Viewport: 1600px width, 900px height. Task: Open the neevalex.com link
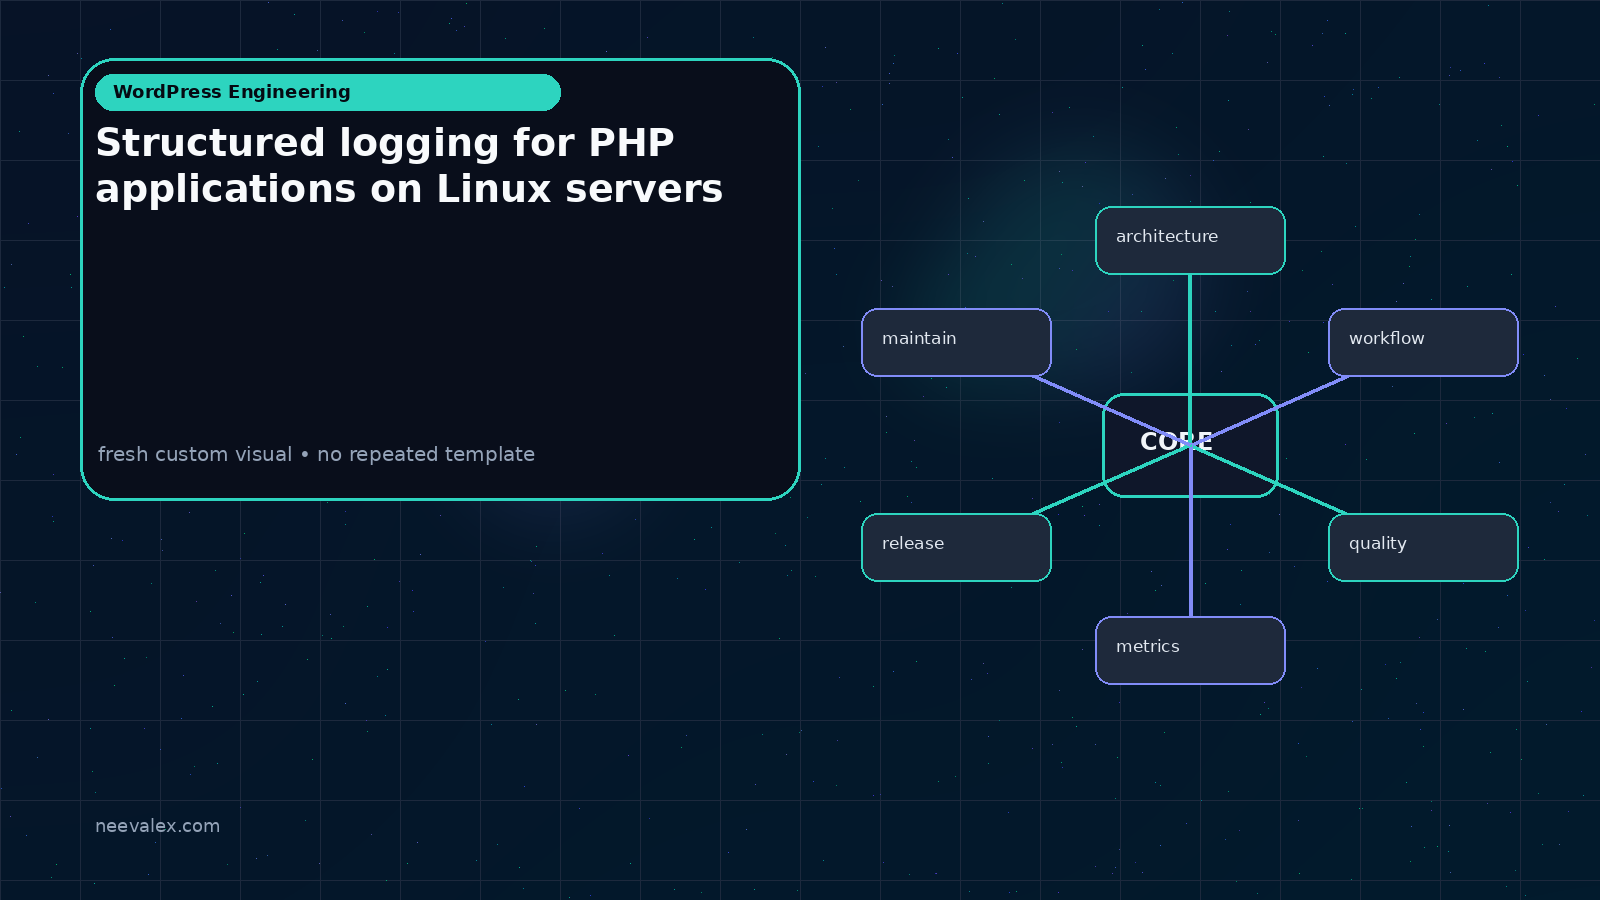157,826
